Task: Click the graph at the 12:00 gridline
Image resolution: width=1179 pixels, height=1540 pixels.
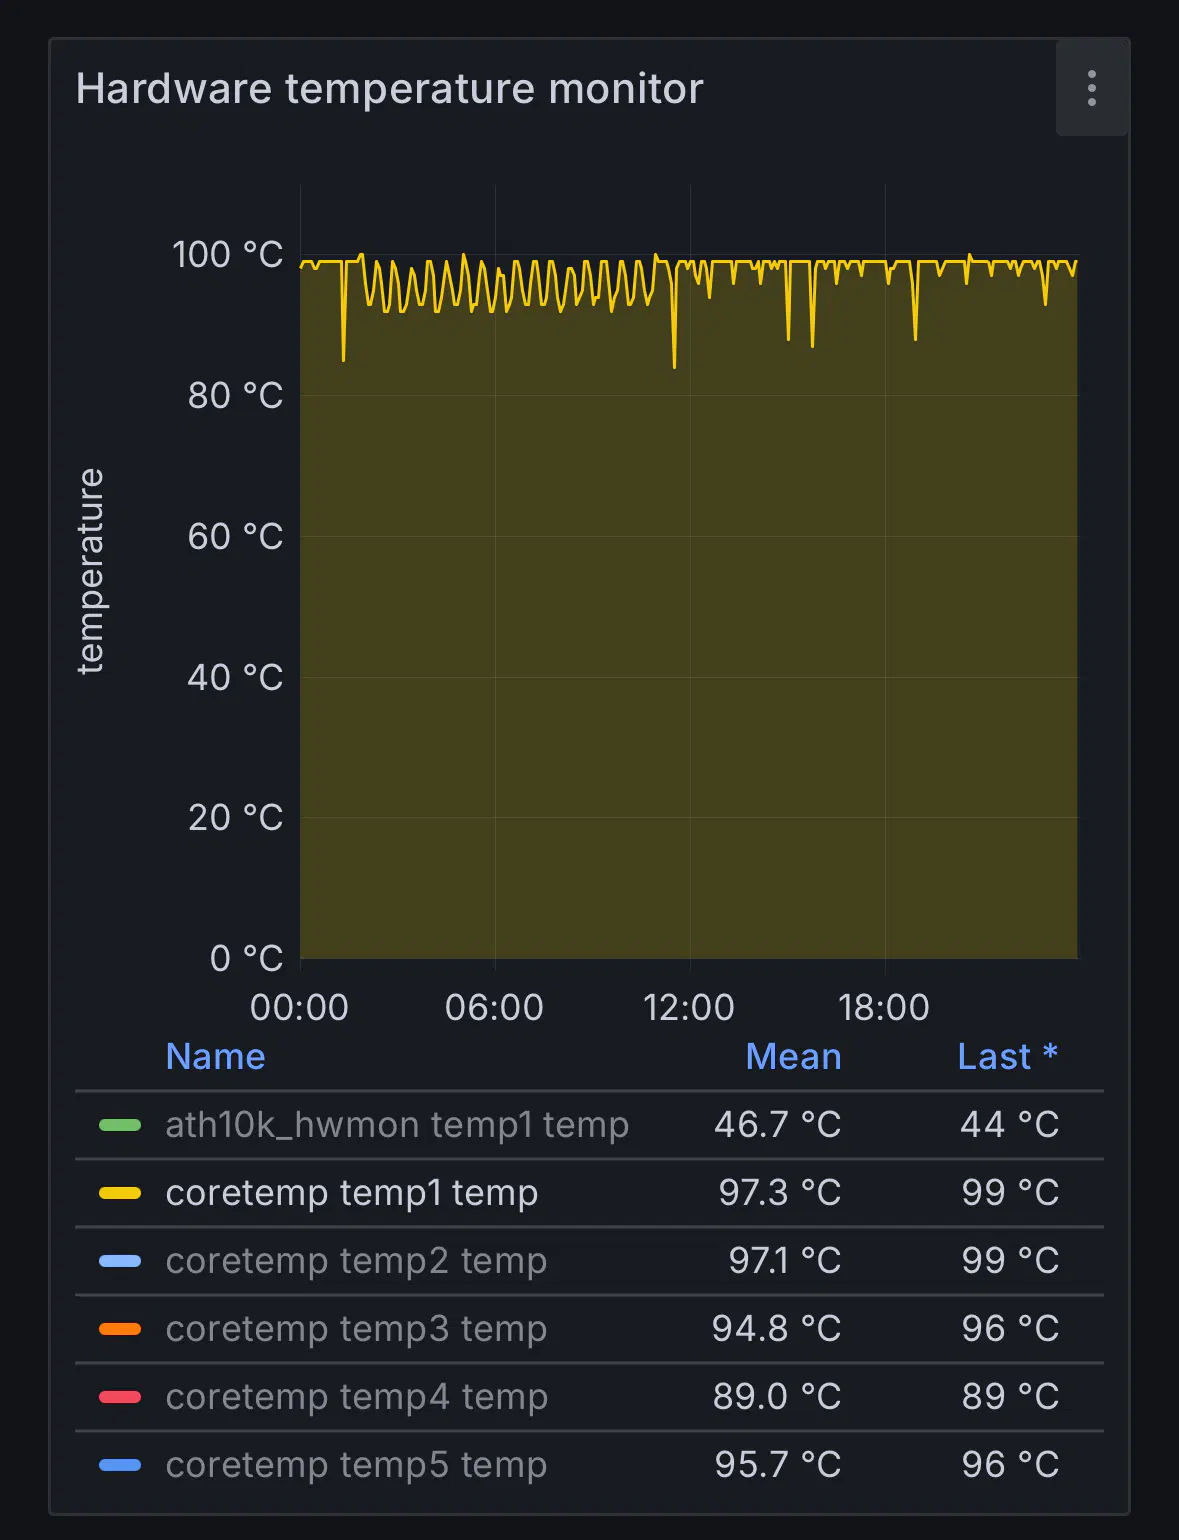Action: (x=690, y=600)
